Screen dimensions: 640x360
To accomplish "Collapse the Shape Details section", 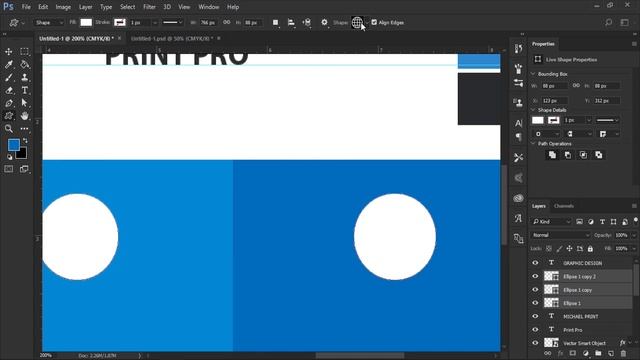I will point(533,110).
